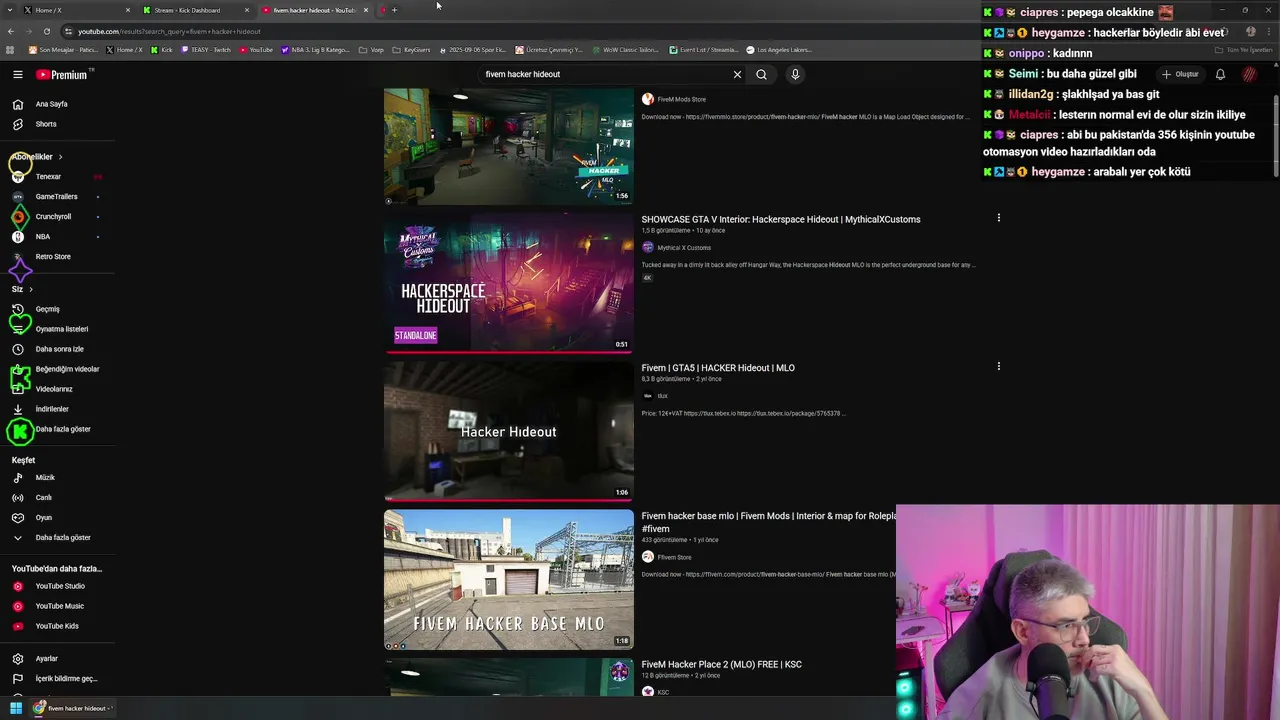Image resolution: width=1280 pixels, height=720 pixels.
Task: Open Beğendiğim videolar
Action: (x=57, y=369)
